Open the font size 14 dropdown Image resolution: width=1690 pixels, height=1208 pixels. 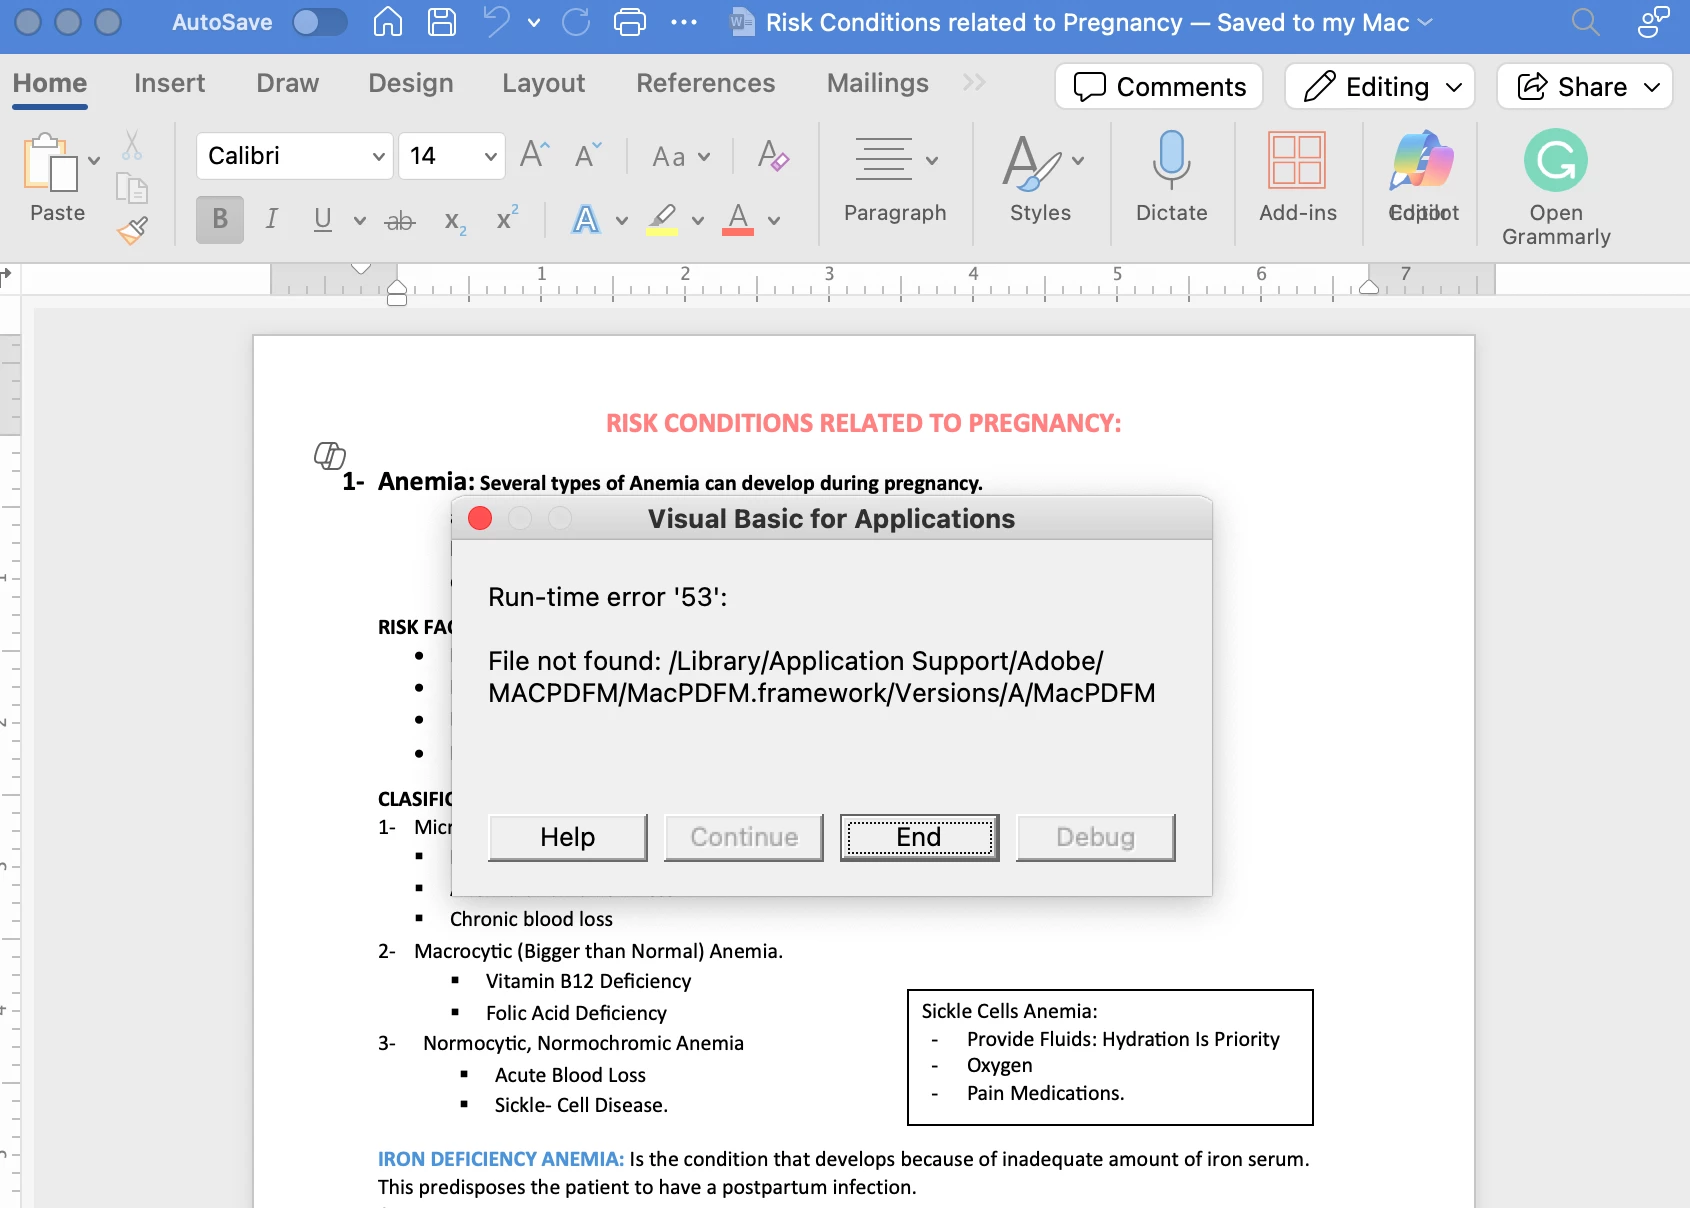[x=490, y=156]
